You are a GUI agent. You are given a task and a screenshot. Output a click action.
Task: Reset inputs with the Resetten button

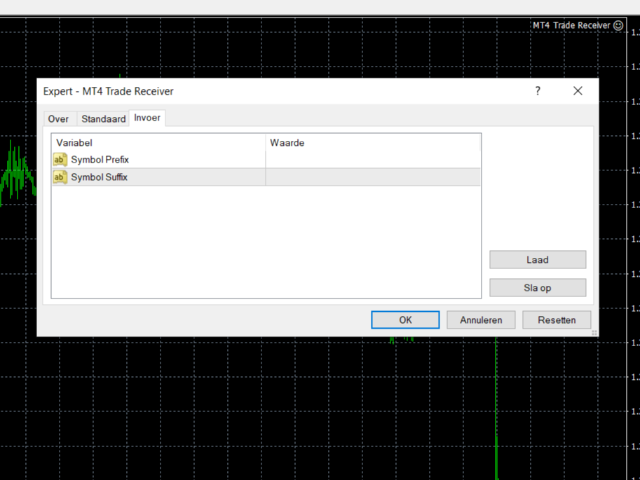click(x=557, y=320)
